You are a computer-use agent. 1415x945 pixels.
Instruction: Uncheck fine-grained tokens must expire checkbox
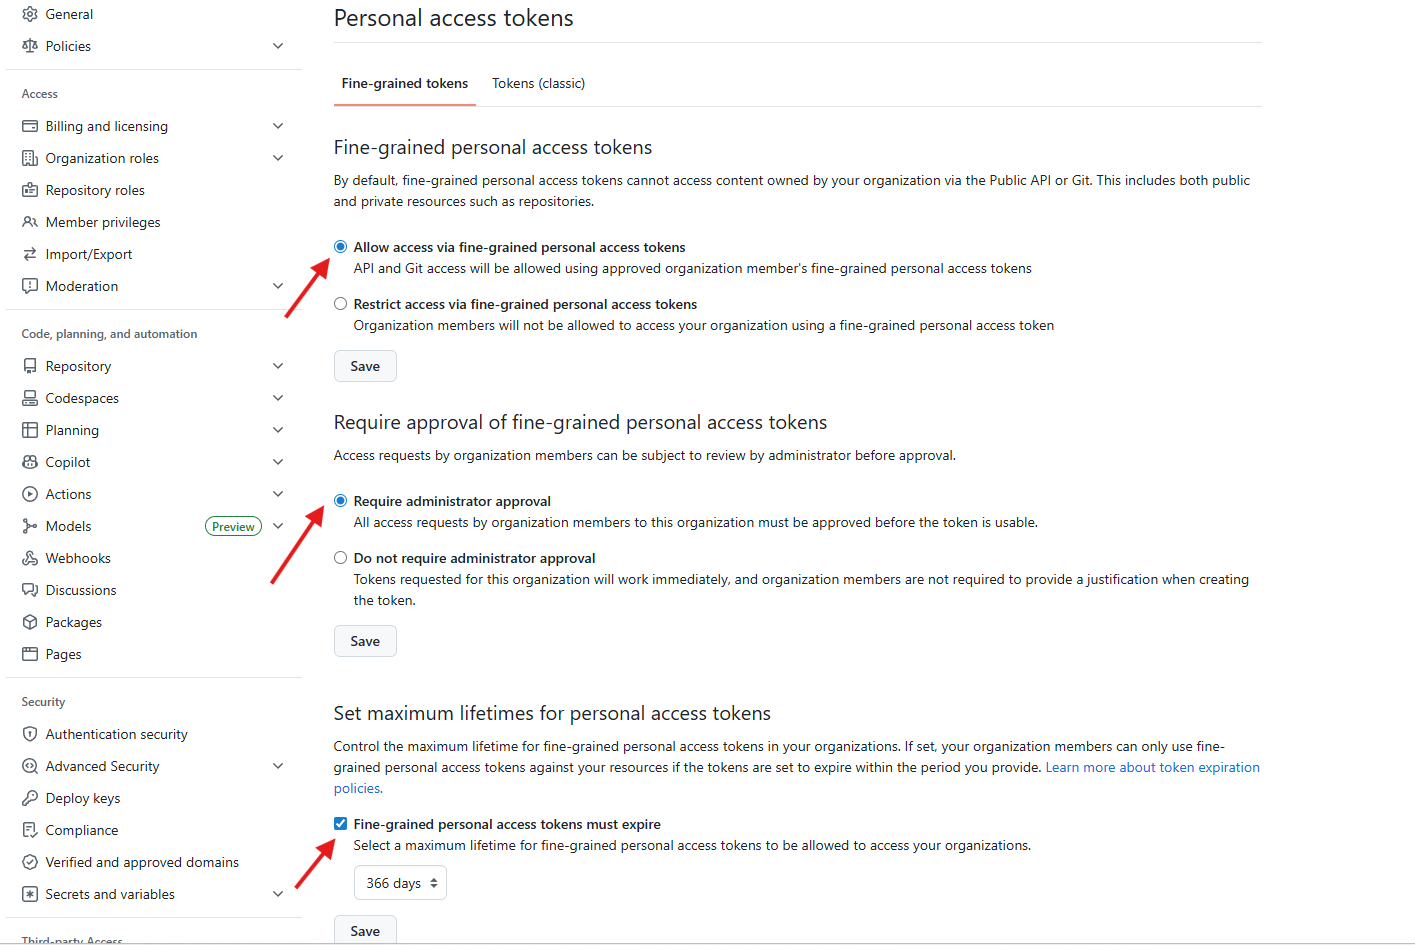pyautogui.click(x=341, y=824)
